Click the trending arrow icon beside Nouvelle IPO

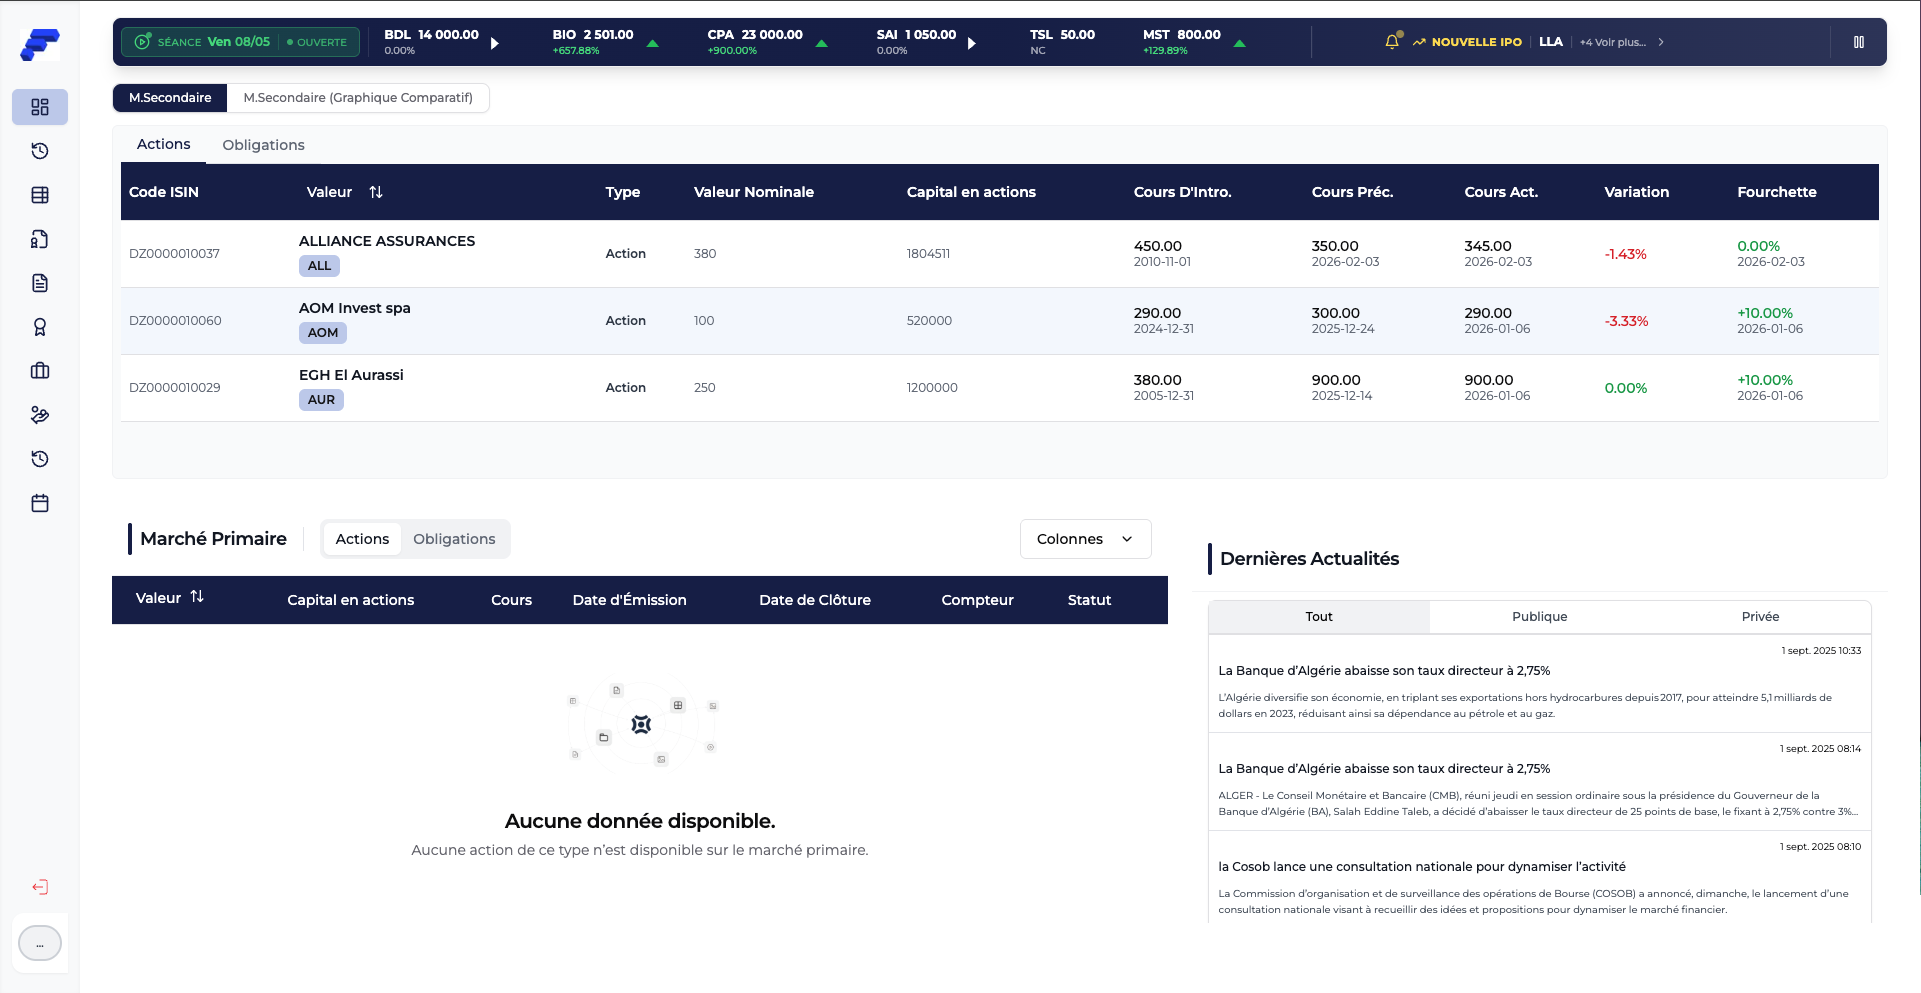pos(1419,42)
